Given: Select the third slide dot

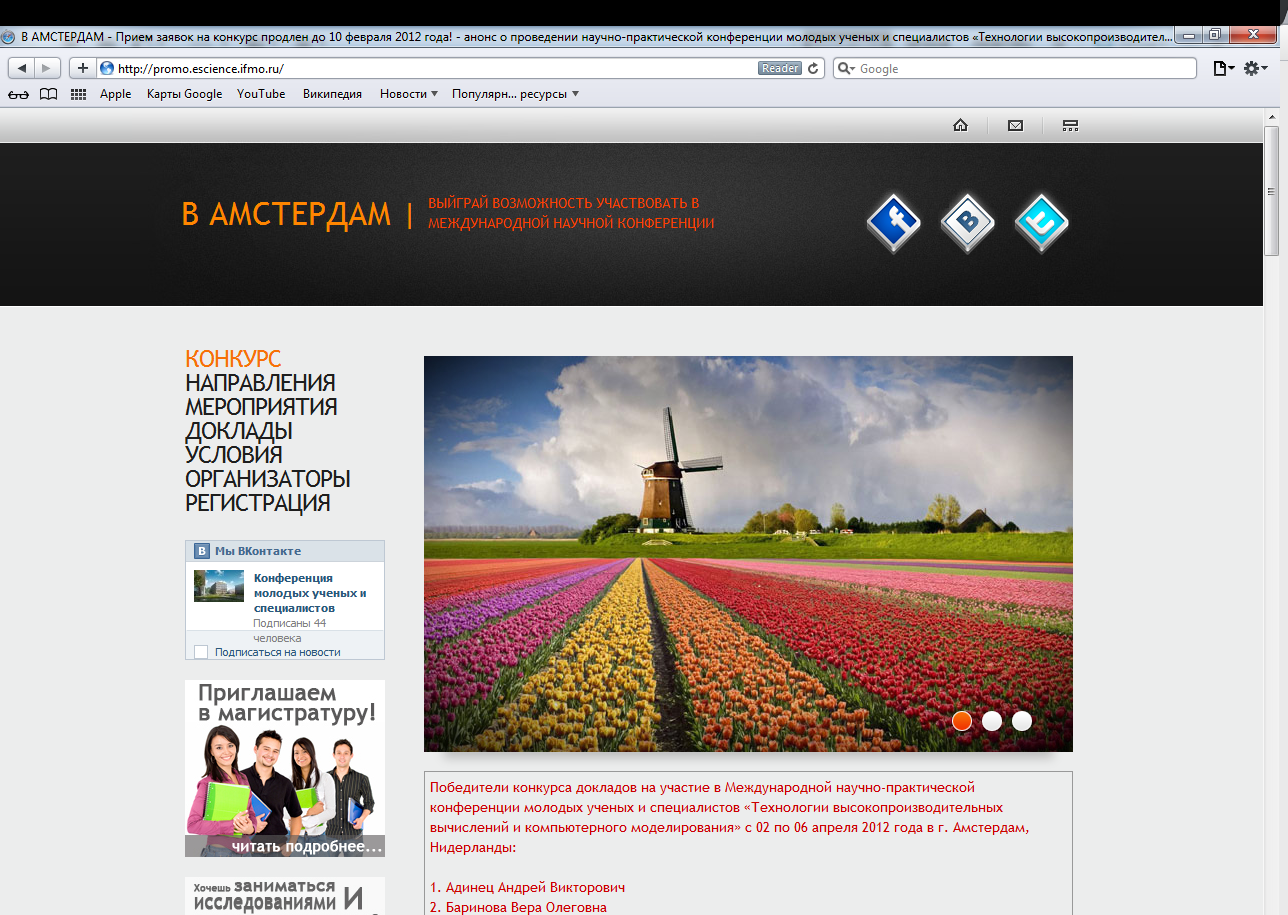Looking at the screenshot, I should pyautogui.click(x=1022, y=721).
